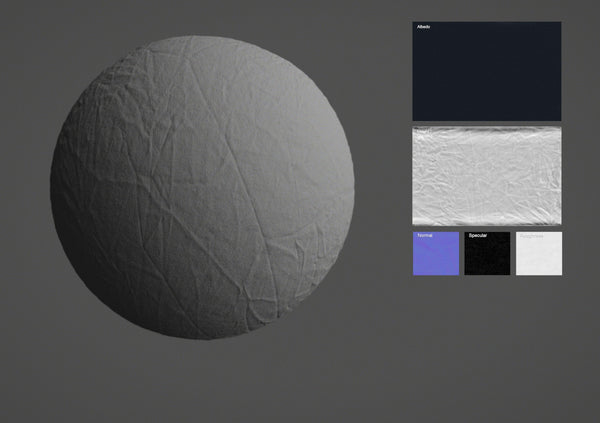Click the top edge of the crumpled height map

click(x=487, y=129)
